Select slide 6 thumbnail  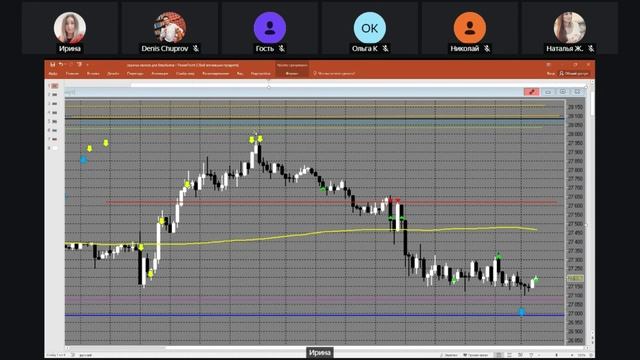tap(55, 131)
